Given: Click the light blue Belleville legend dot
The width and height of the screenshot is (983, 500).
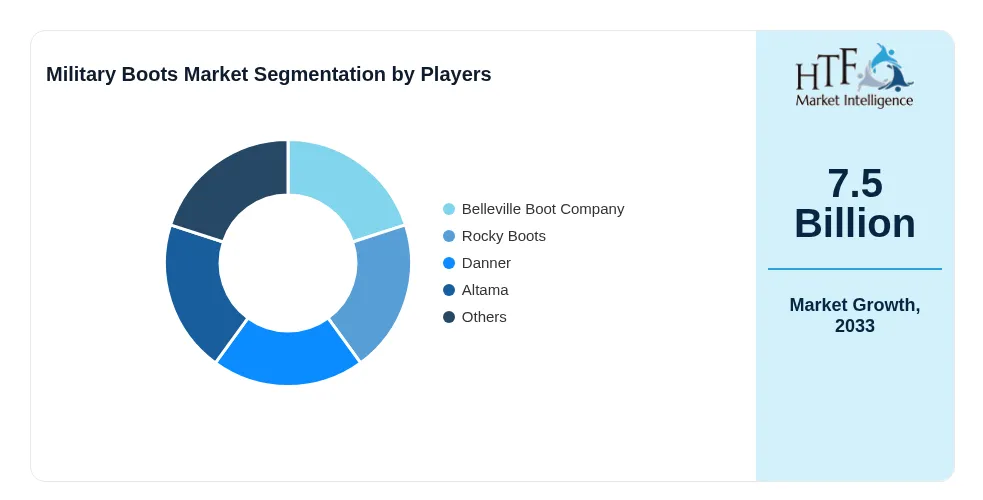Looking at the screenshot, I should click(x=449, y=209).
